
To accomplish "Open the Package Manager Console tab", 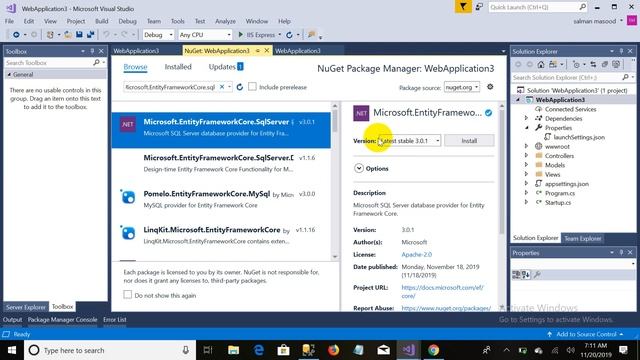I will [62, 320].
